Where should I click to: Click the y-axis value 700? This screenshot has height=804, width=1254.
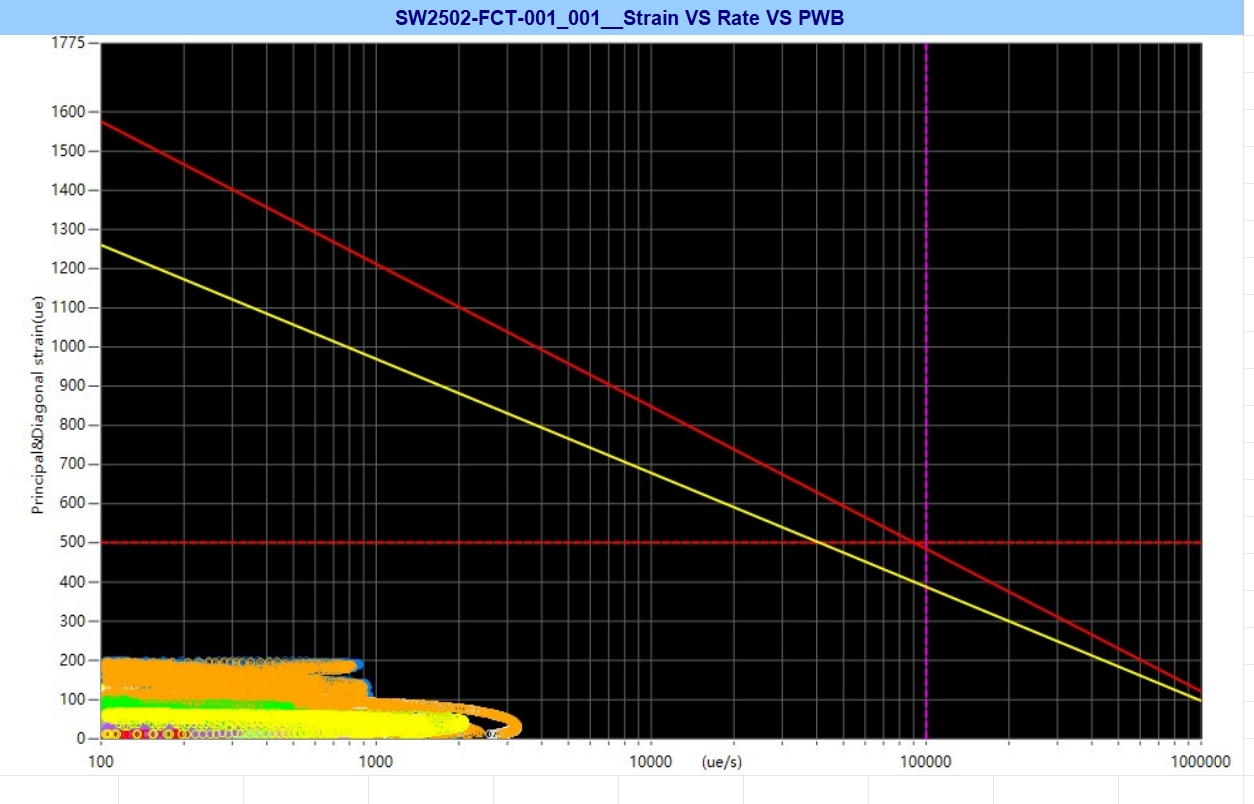click(73, 464)
